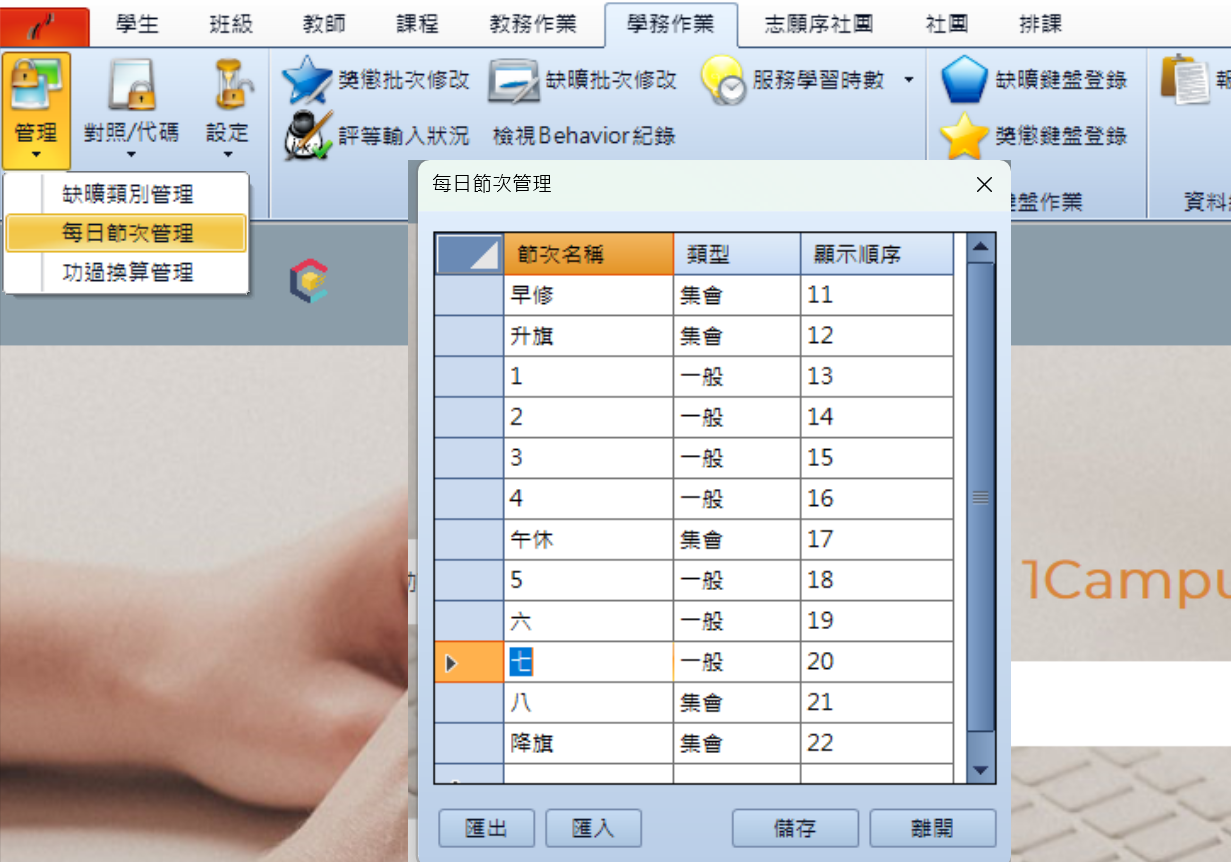This screenshot has width=1231, height=862.
Task: Switch to the 班級 tab
Action: 231,25
